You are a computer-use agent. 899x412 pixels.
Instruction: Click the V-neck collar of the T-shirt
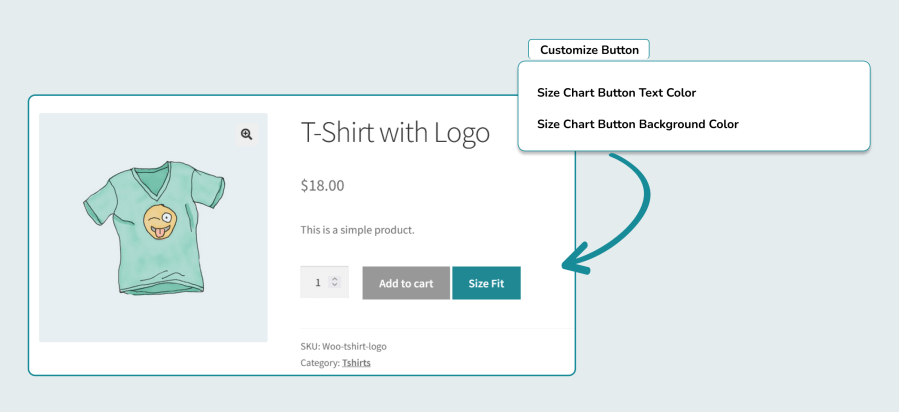[x=155, y=182]
